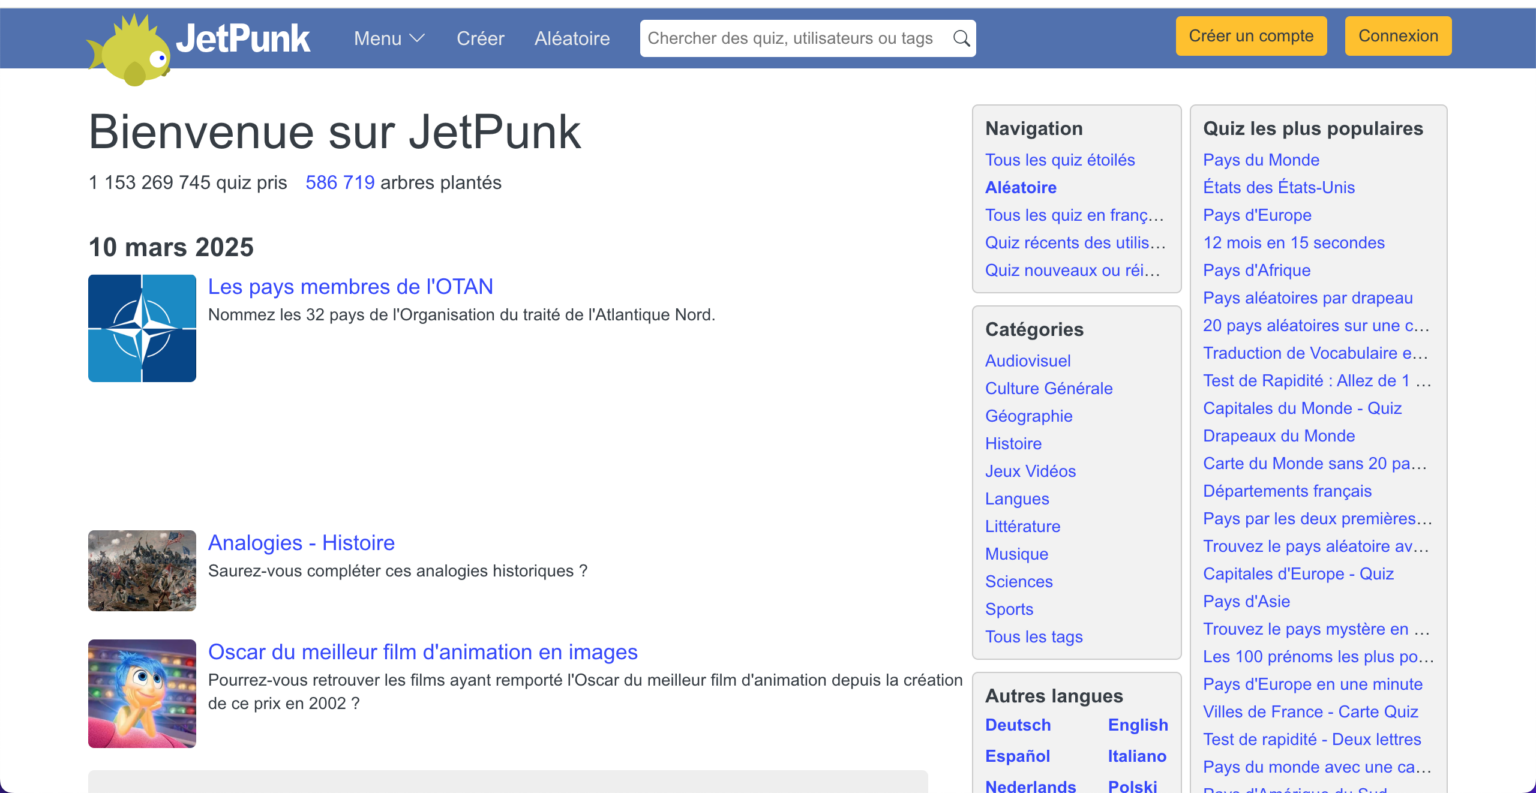Click Aléatoire in the Navigation panel
This screenshot has width=1536, height=793.
(1021, 187)
